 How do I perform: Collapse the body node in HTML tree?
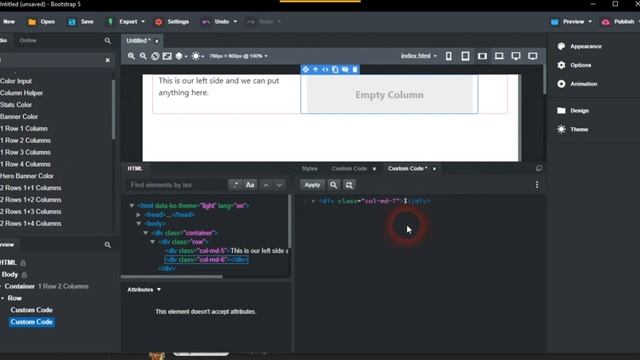[139, 224]
